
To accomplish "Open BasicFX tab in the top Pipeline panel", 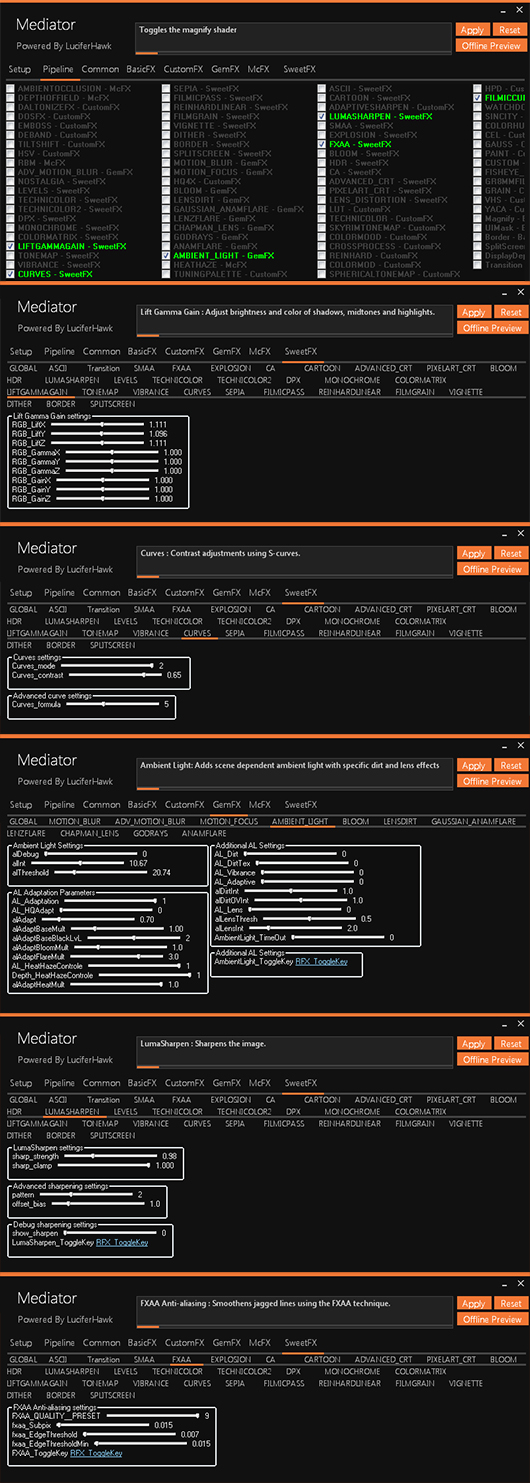I will (x=141, y=70).
